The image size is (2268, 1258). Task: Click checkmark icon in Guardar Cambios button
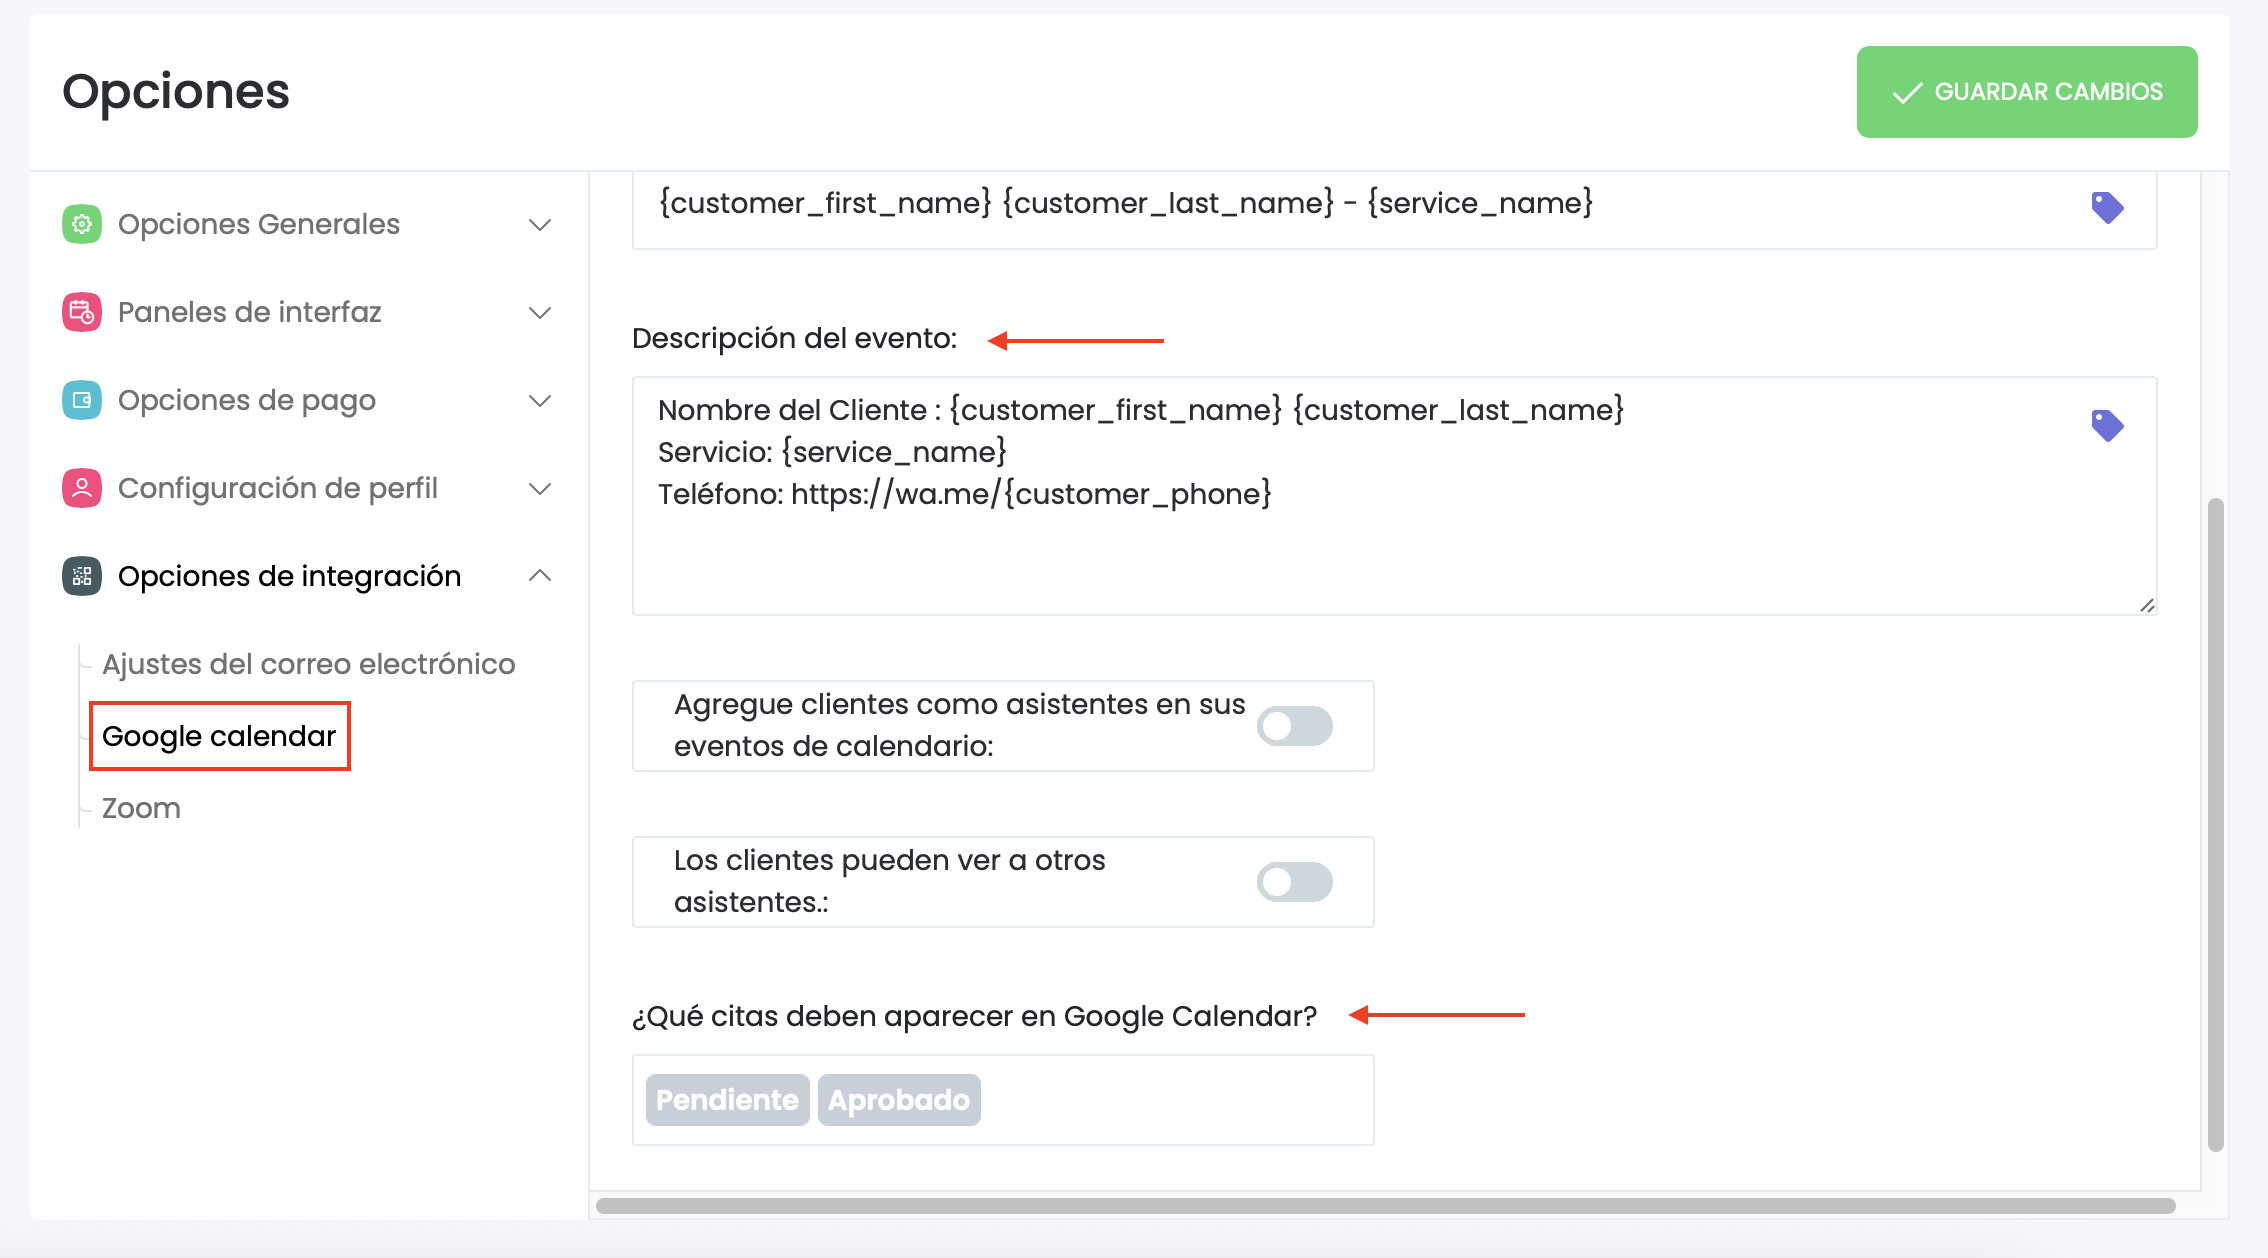1907,93
